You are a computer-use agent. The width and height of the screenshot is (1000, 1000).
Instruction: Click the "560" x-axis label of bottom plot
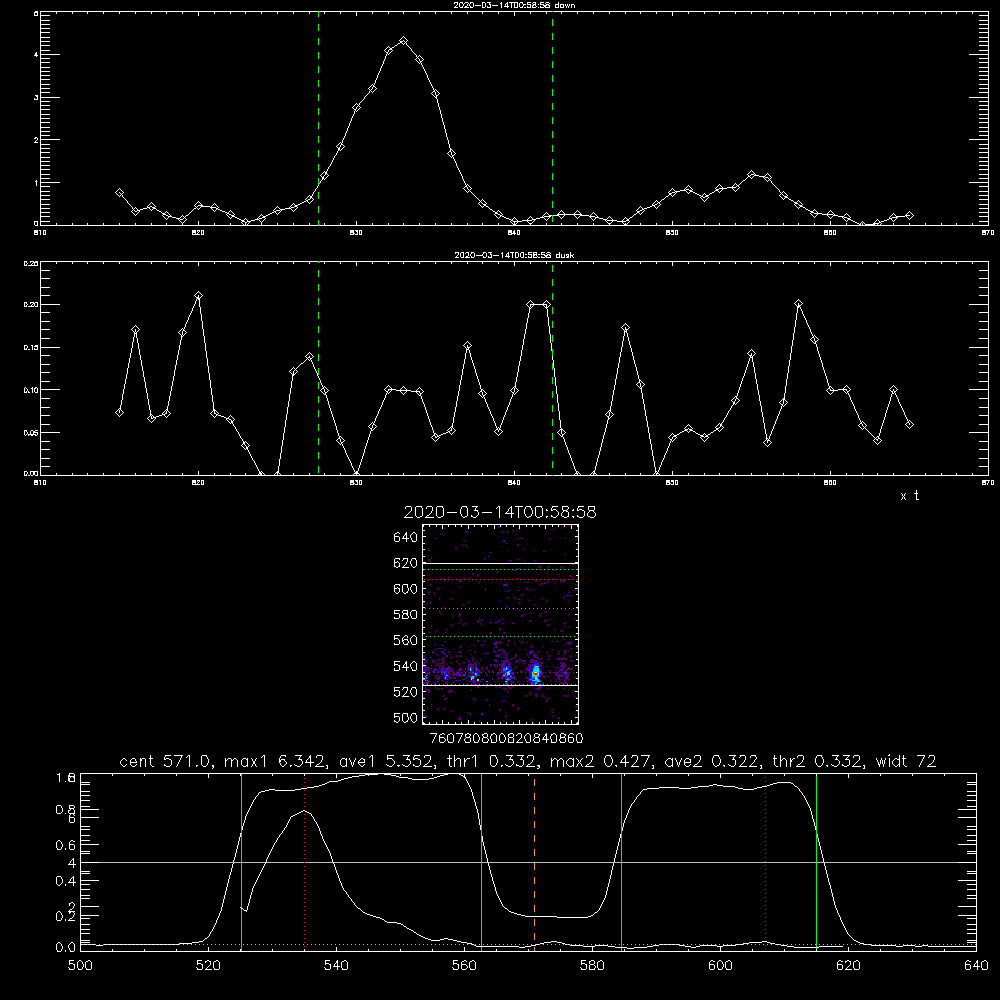click(464, 966)
